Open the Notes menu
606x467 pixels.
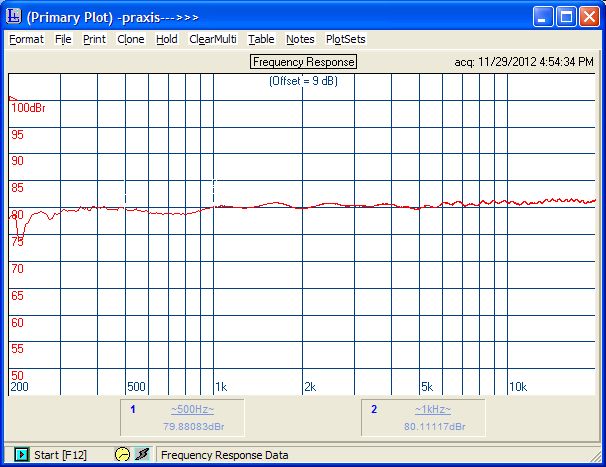[300, 39]
